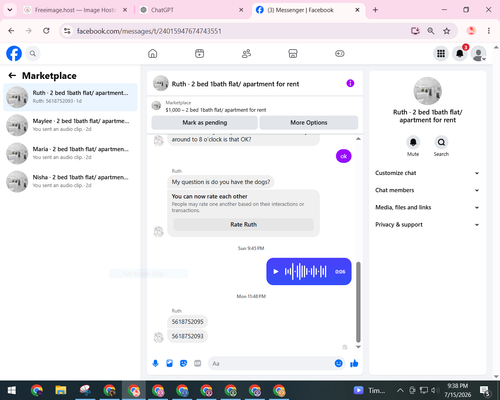
Task: Open the Facebook menu grid icon
Action: [441, 53]
